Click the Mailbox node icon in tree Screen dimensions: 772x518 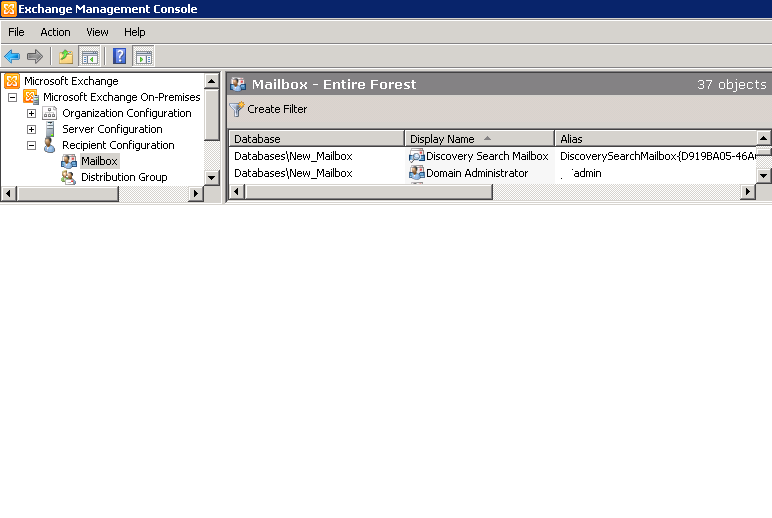pyautogui.click(x=68, y=161)
